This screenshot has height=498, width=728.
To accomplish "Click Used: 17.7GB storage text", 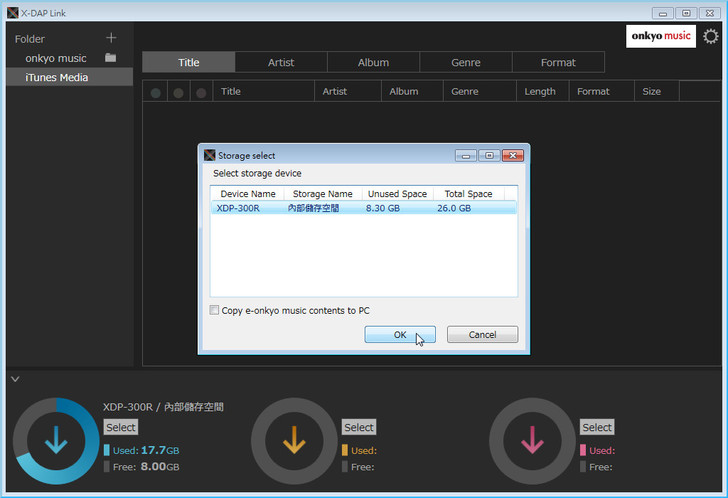I will [x=146, y=450].
